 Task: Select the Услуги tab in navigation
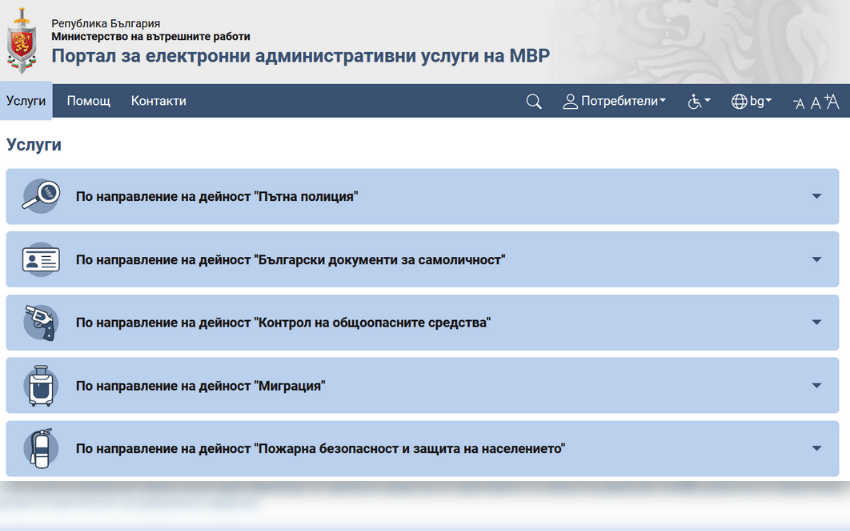[x=26, y=101]
